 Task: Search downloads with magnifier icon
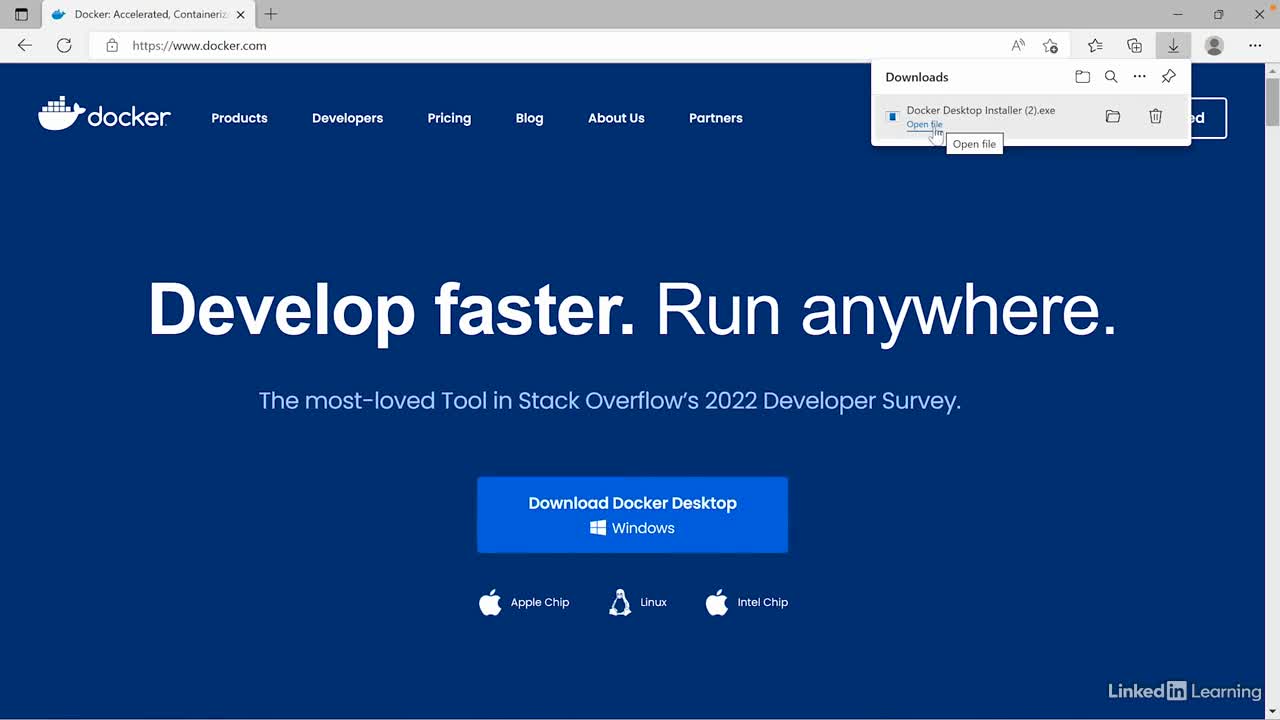tap(1111, 77)
